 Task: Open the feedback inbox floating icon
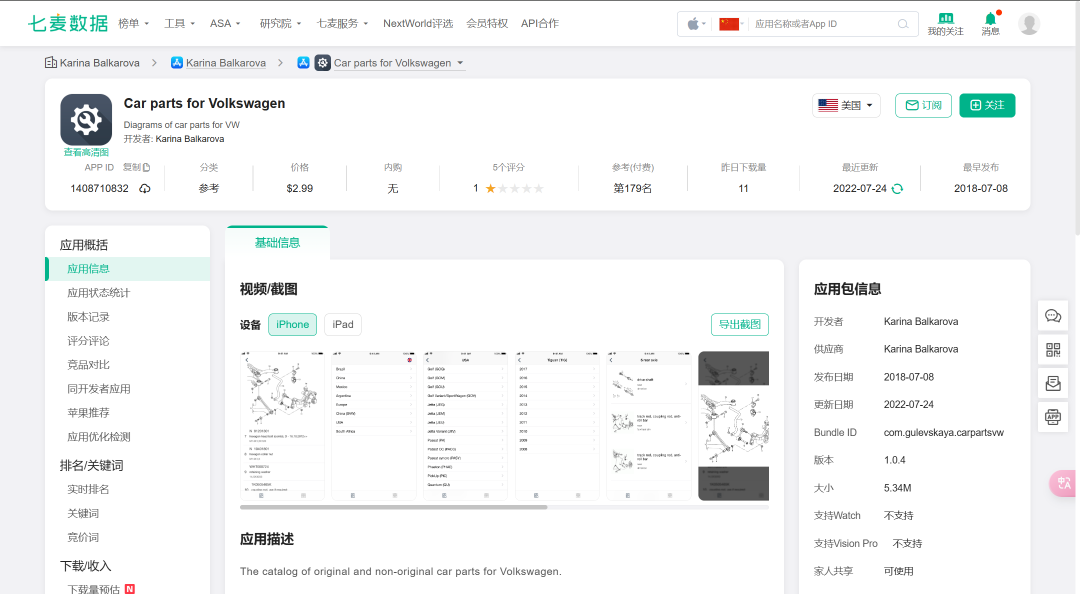click(x=1053, y=383)
